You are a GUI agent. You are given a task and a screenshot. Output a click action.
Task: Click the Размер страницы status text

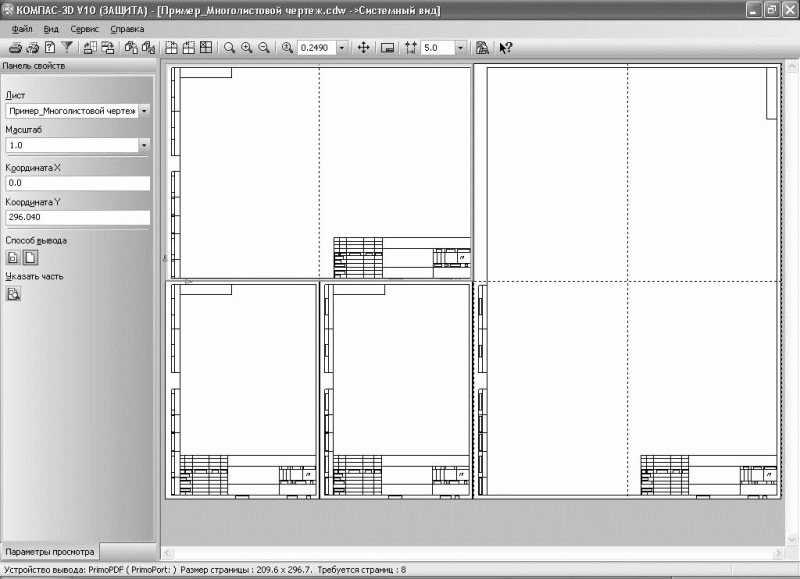(246, 570)
